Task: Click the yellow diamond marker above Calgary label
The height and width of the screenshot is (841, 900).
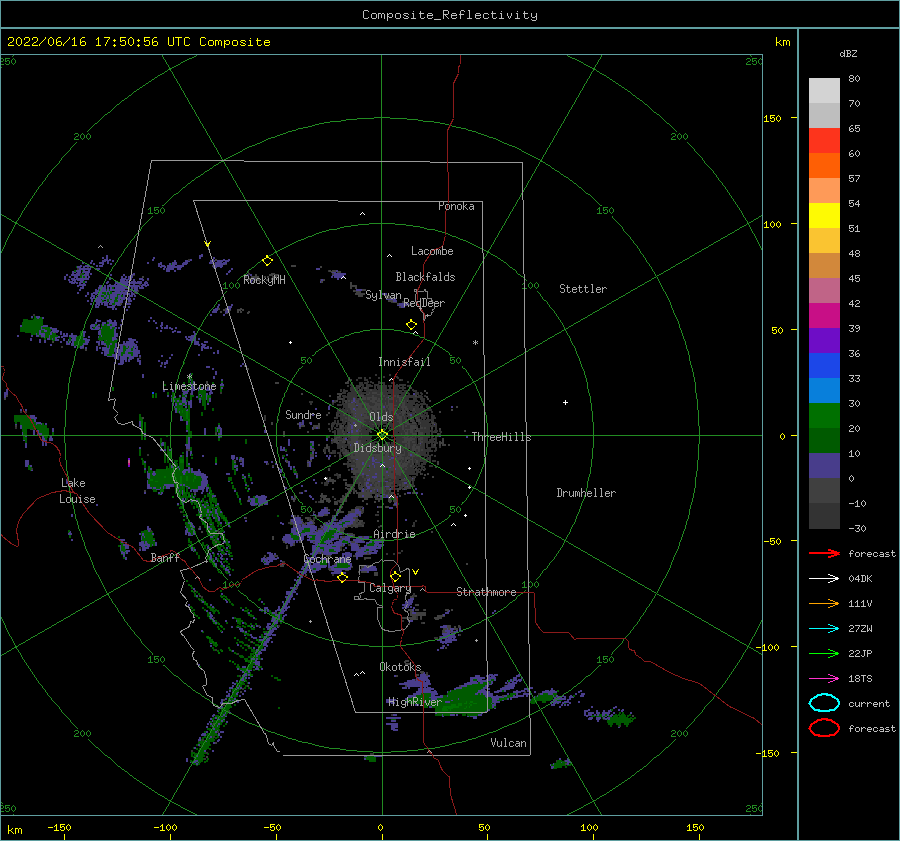Action: click(395, 576)
